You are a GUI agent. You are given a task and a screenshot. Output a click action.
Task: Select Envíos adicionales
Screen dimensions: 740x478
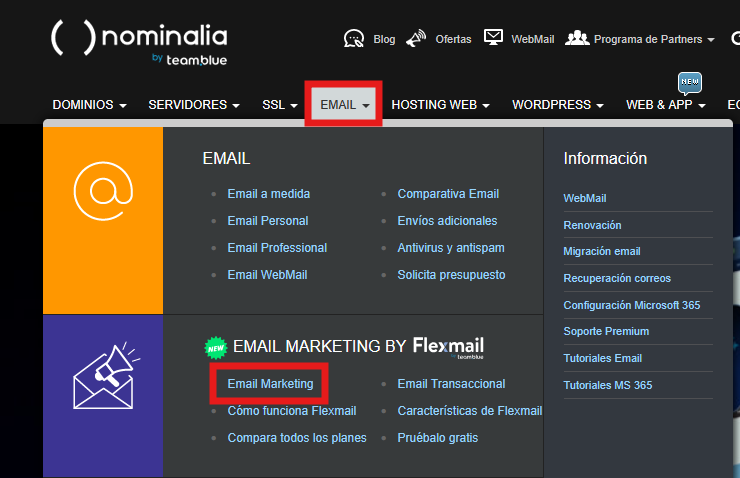coord(447,221)
